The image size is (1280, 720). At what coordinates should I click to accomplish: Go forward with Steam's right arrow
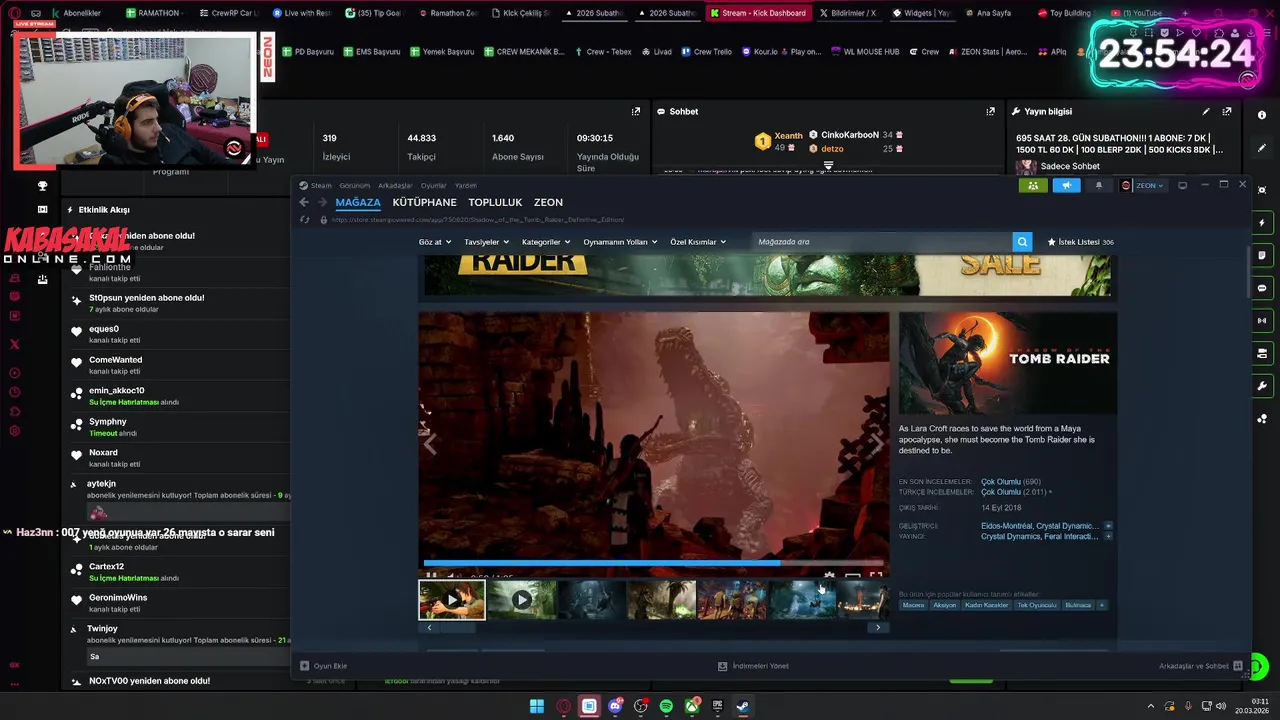coord(322,202)
